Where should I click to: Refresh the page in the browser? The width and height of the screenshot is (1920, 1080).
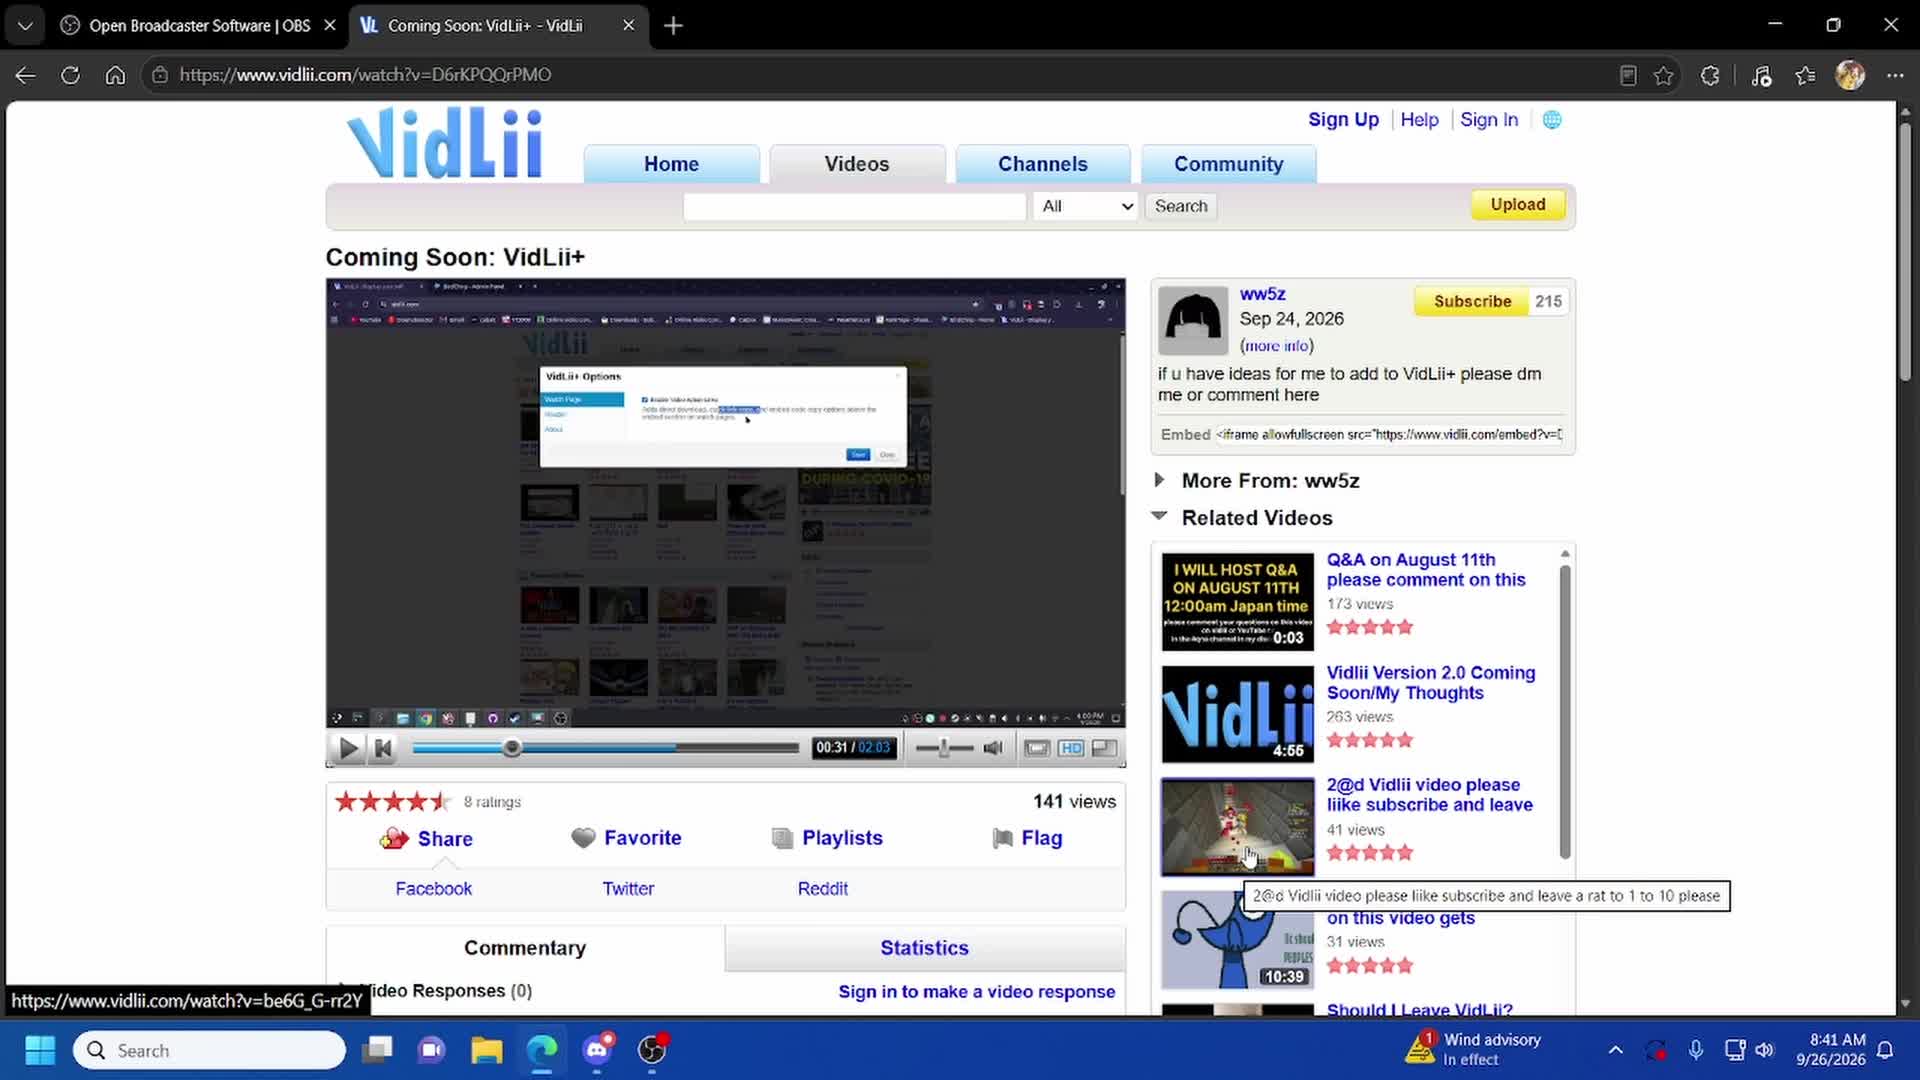pos(70,75)
